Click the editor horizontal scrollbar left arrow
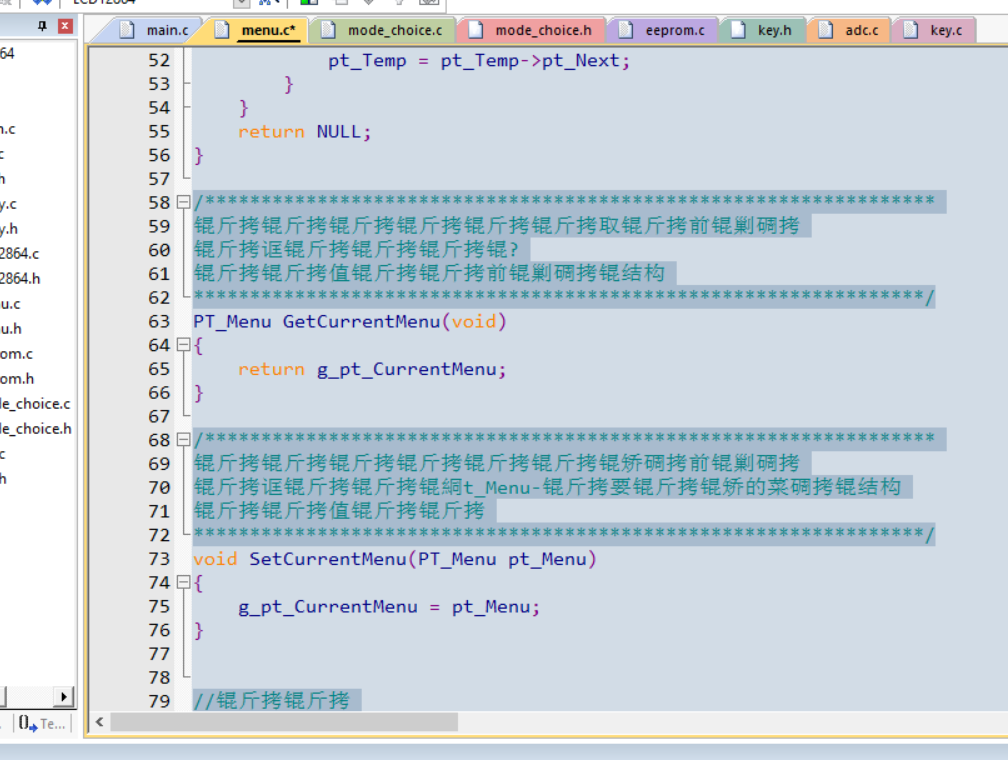 [100, 721]
